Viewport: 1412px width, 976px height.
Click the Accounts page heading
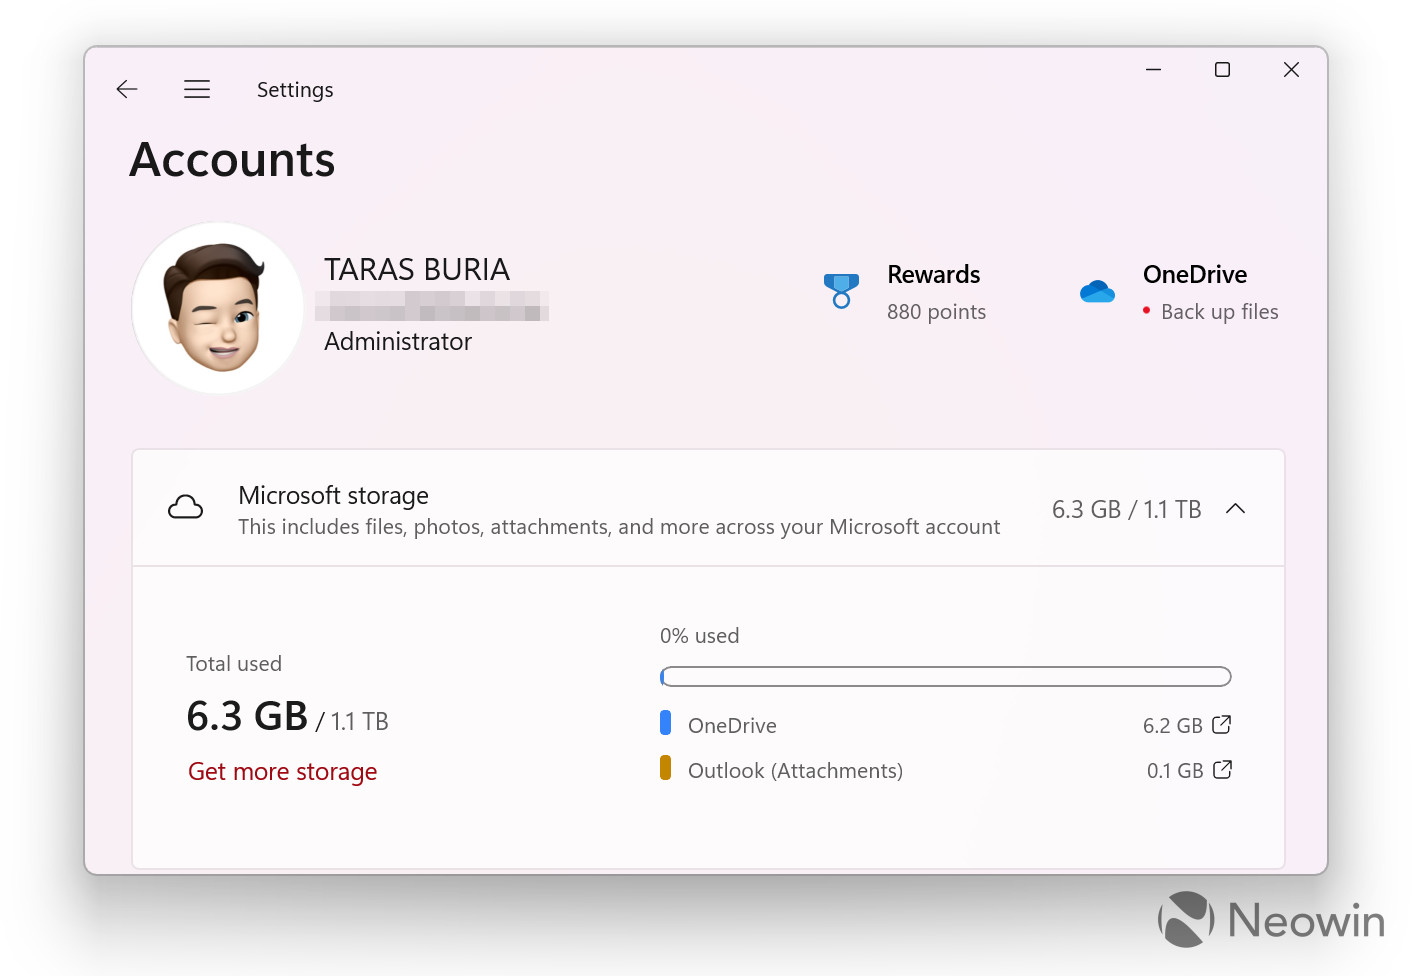tap(232, 160)
